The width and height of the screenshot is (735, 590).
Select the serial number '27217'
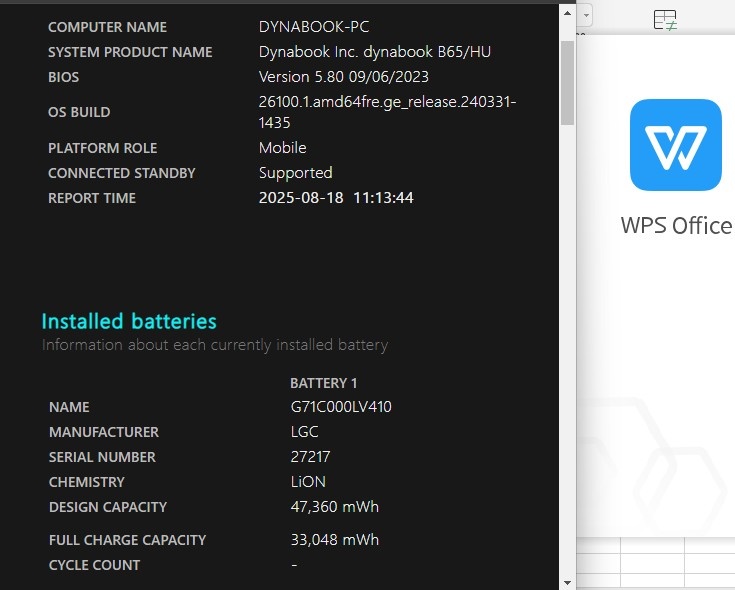click(310, 457)
